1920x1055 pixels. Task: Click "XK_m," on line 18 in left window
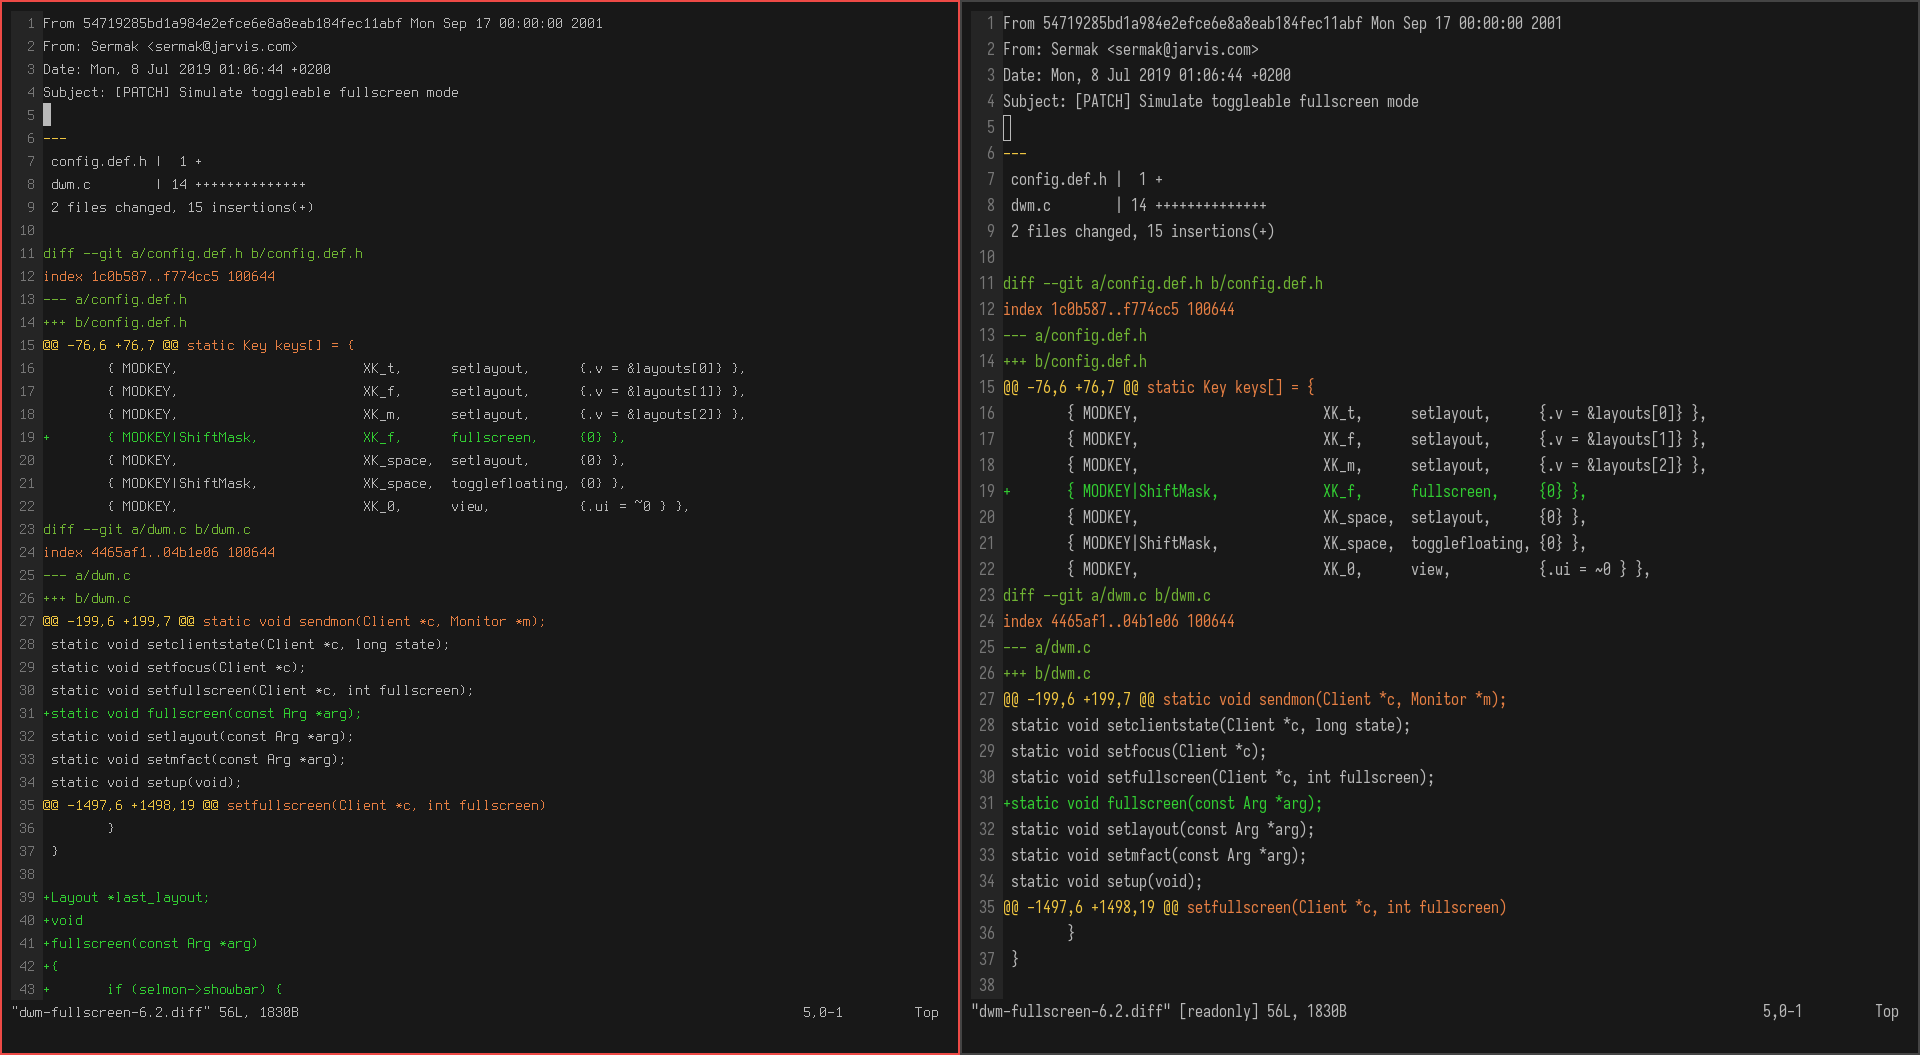[x=382, y=414]
